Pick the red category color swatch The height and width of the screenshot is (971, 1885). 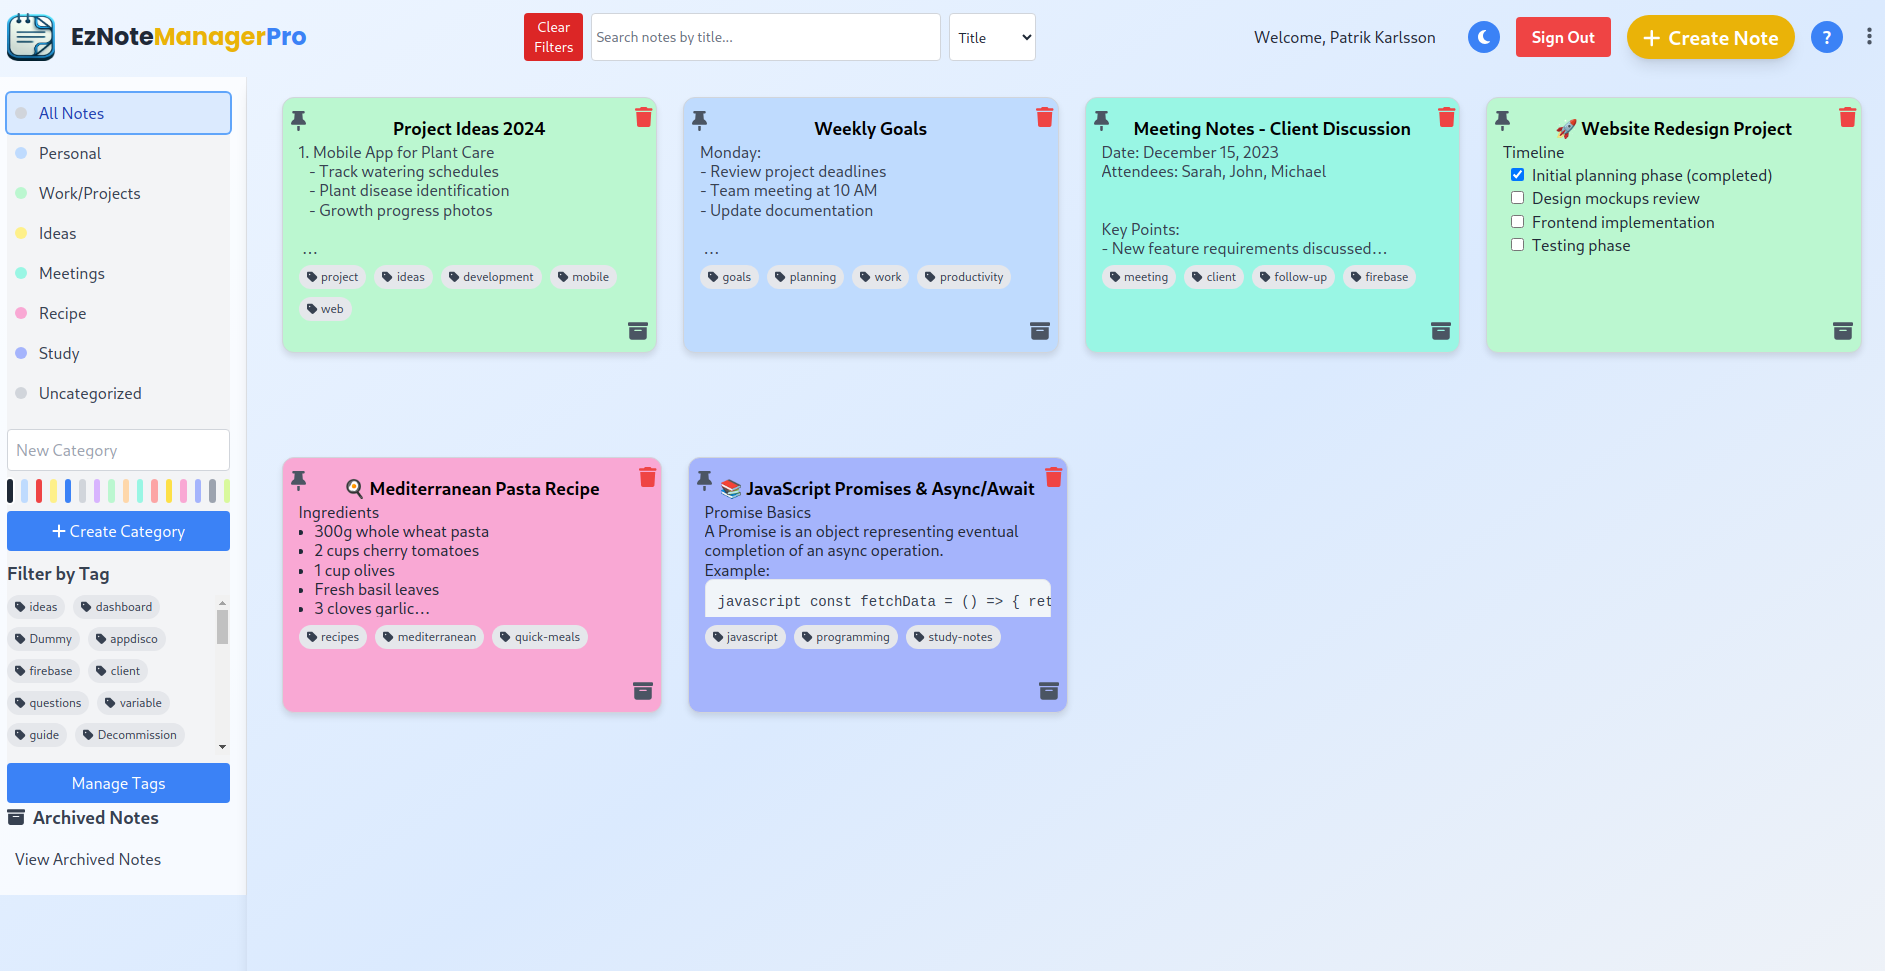pos(39,491)
